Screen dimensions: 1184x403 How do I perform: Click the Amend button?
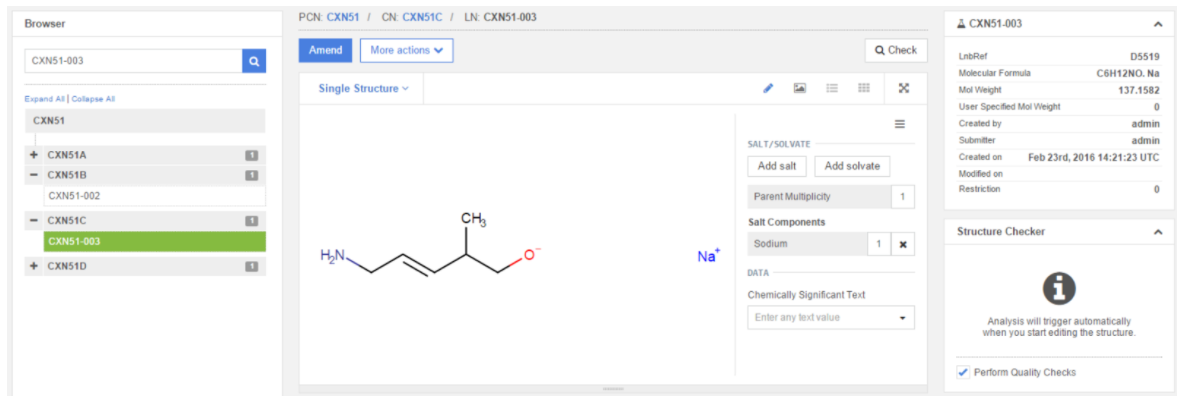click(325, 50)
